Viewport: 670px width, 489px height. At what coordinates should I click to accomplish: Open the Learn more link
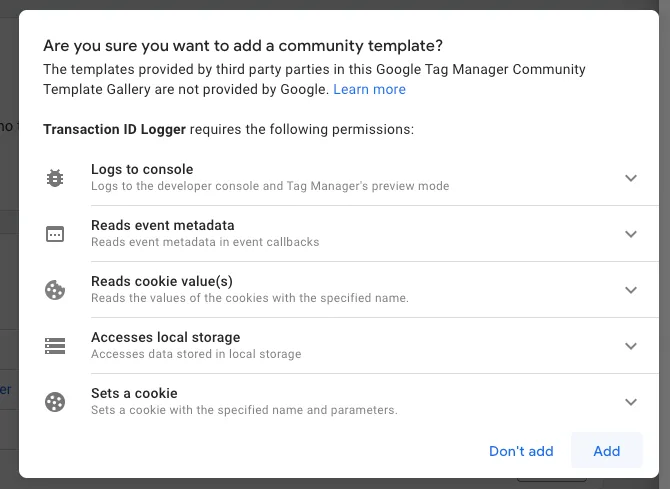click(x=369, y=89)
